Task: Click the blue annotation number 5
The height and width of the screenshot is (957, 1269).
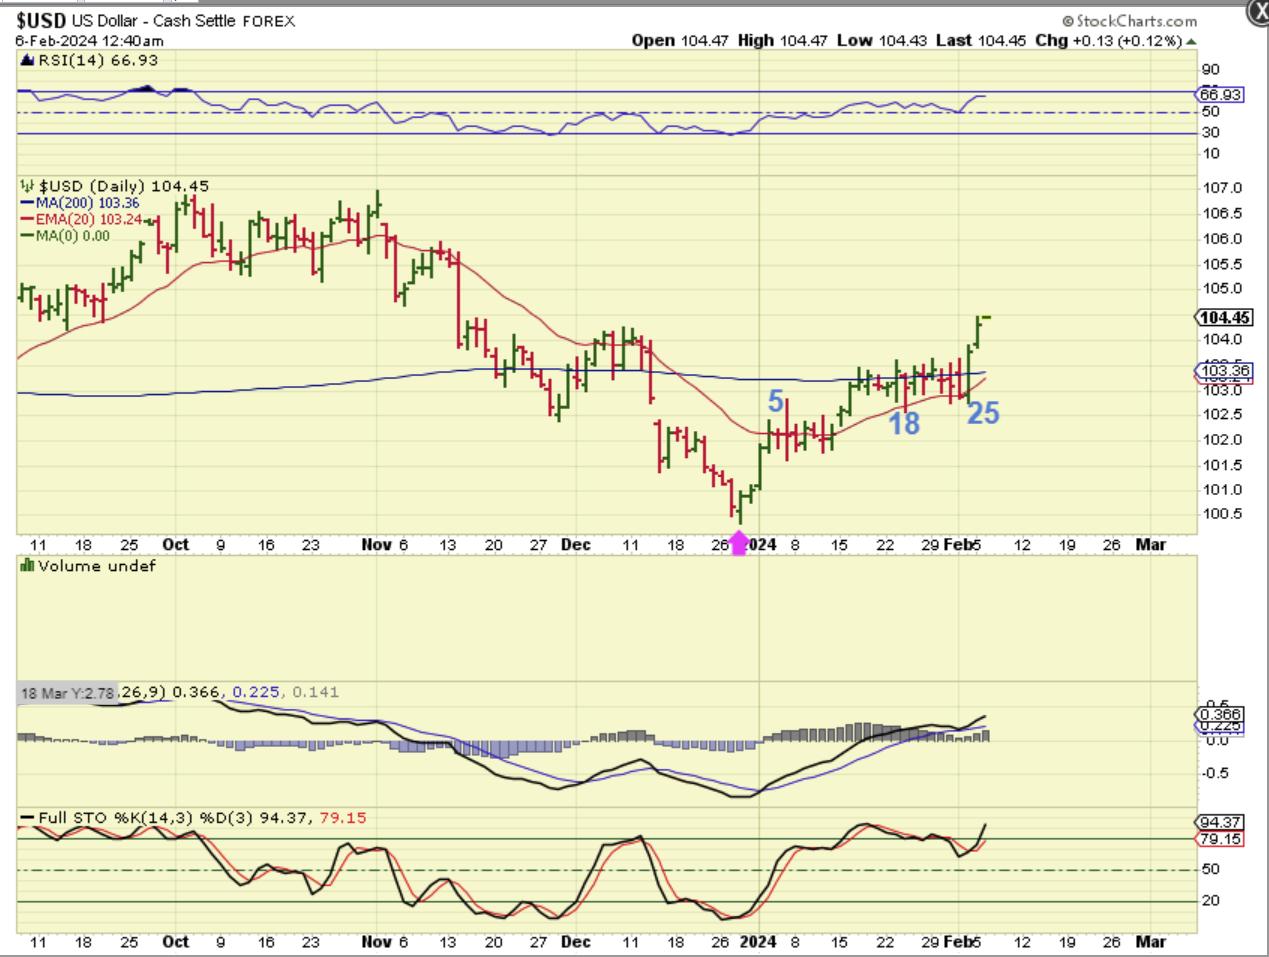Action: point(775,401)
